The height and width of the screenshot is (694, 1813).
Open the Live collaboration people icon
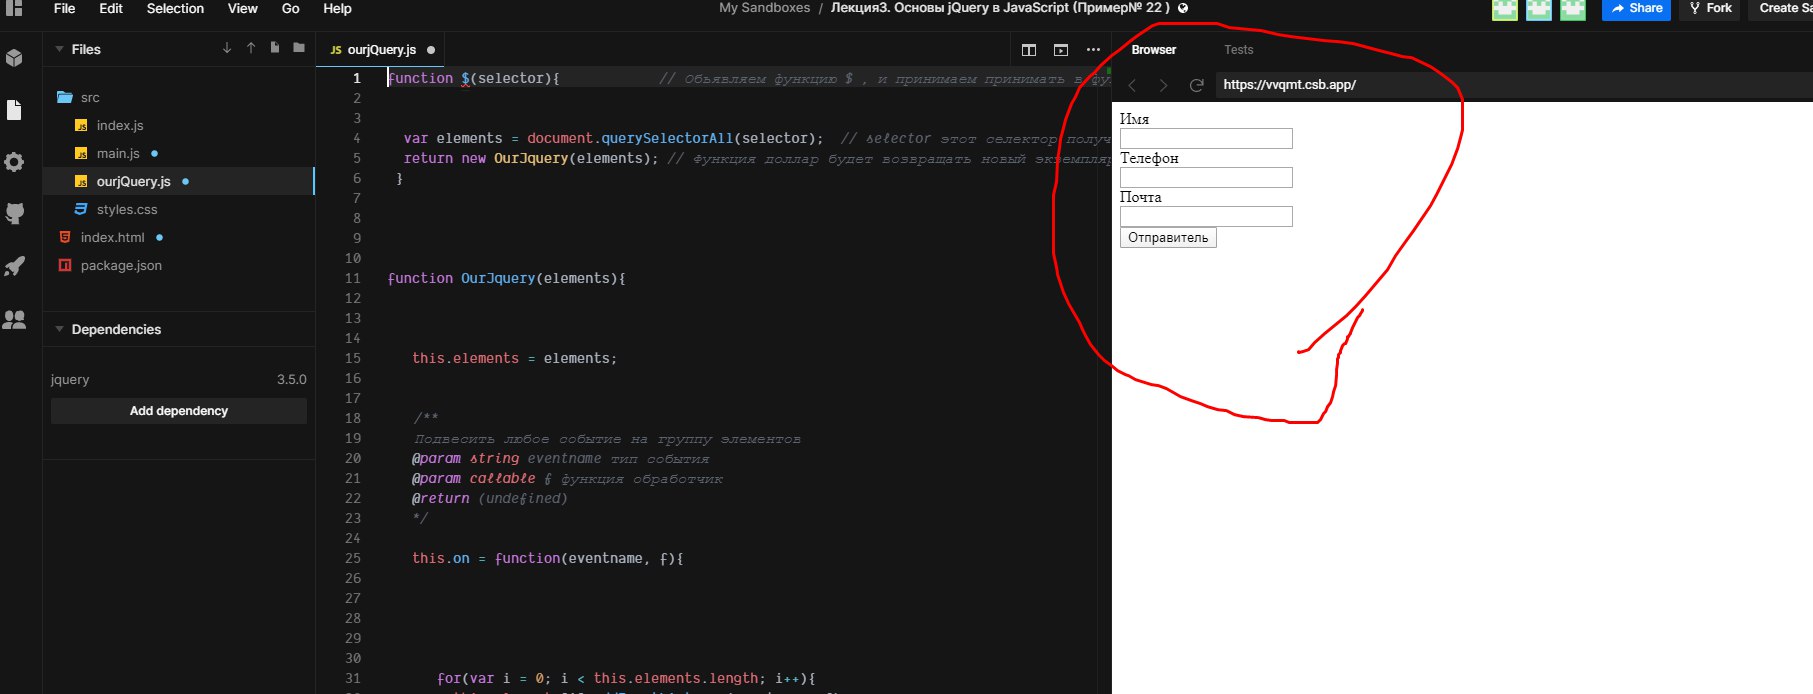pos(14,320)
